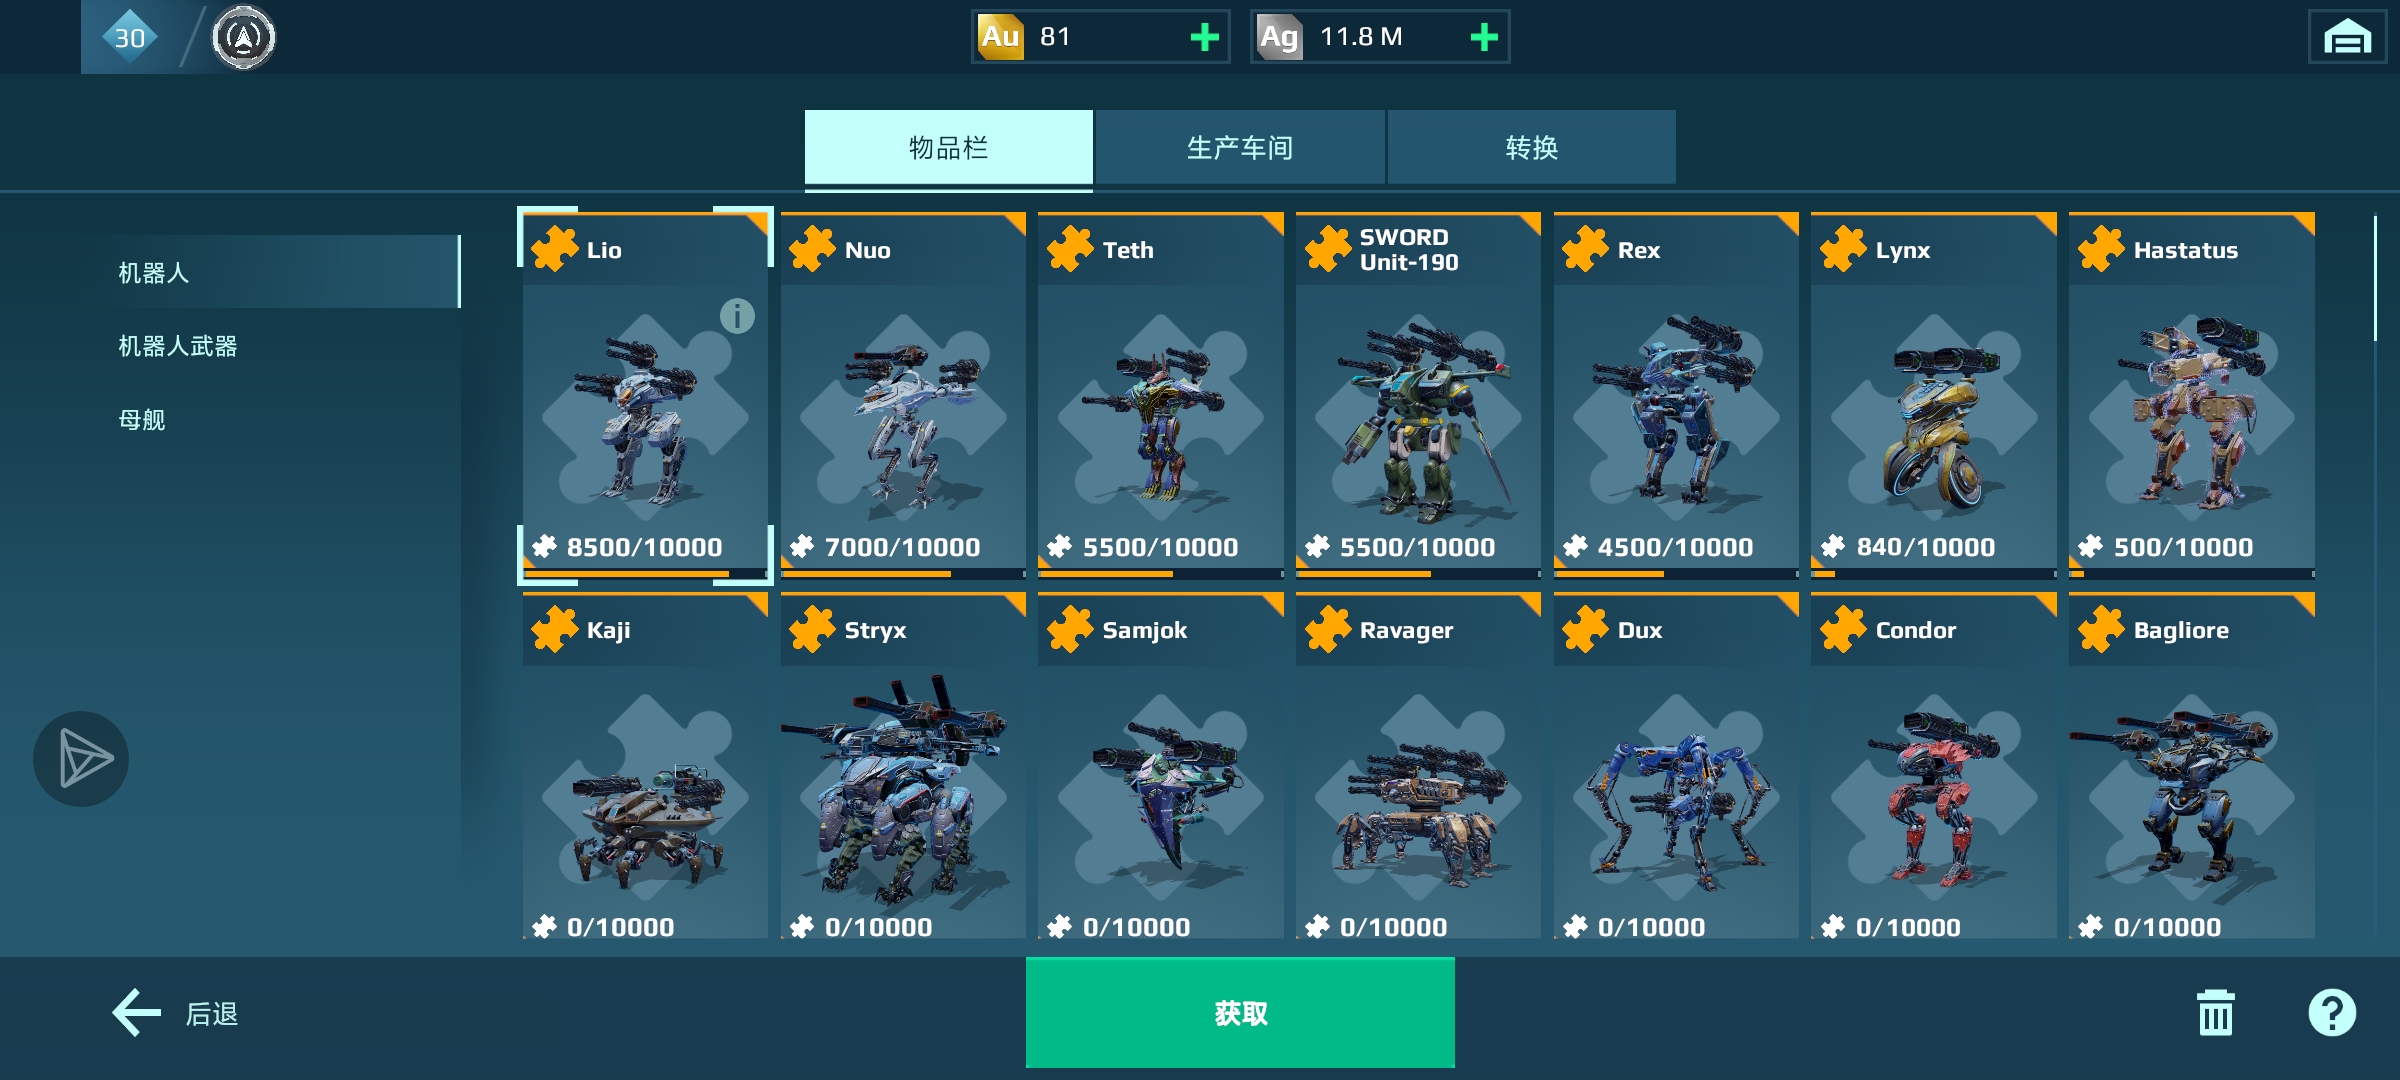The image size is (2400, 1080).
Task: Open the clan emblem badge icon
Action: pyautogui.click(x=243, y=38)
